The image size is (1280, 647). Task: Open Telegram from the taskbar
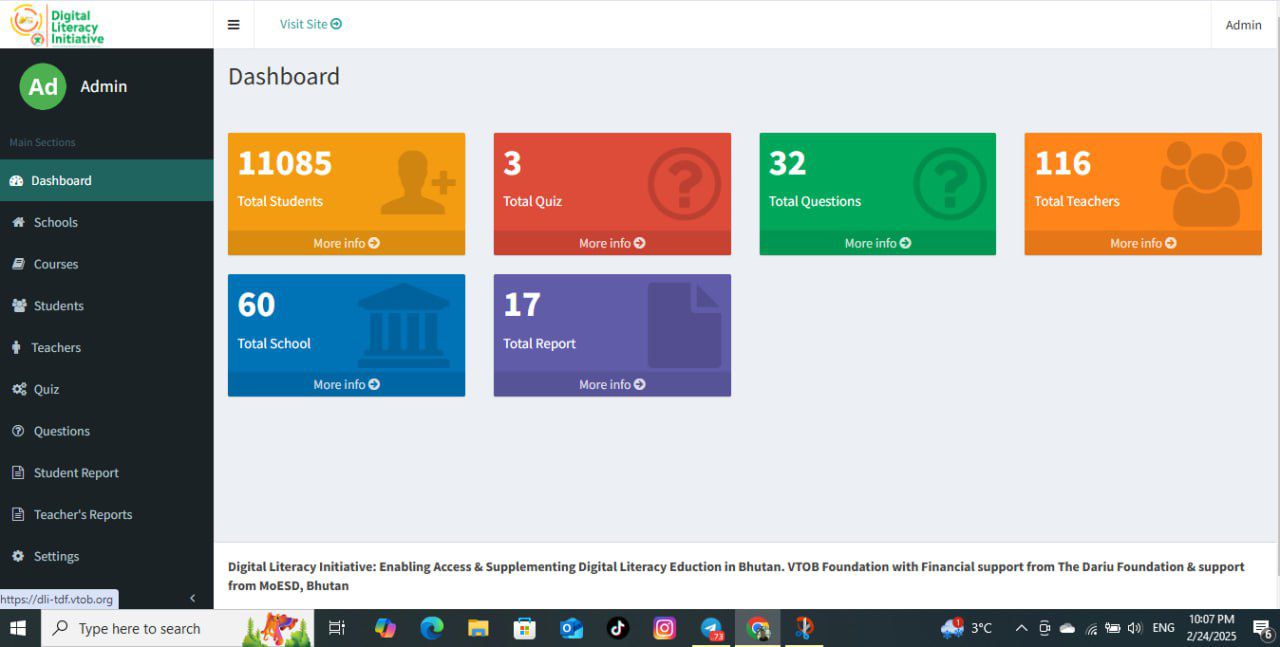click(711, 628)
